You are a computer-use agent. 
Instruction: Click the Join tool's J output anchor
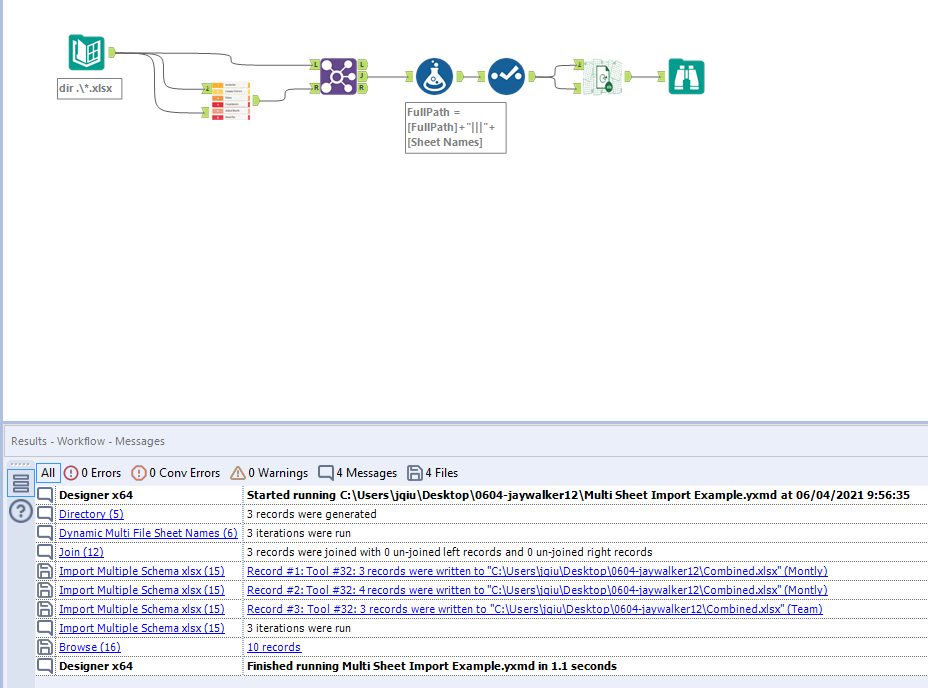[362, 76]
